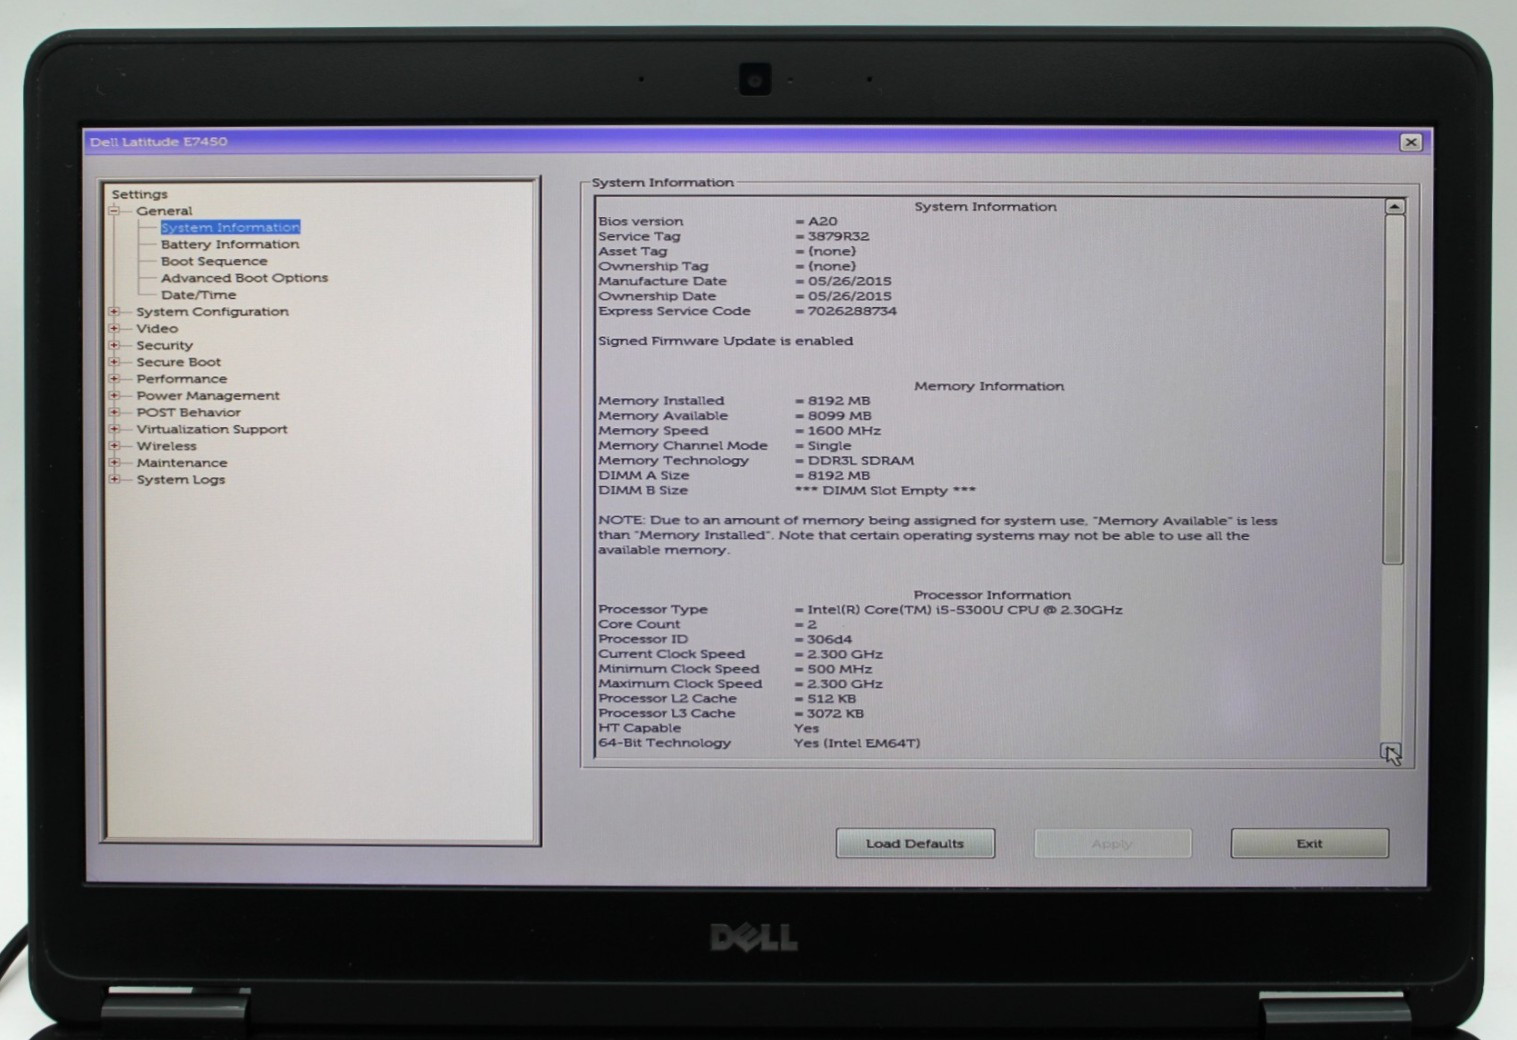Click the Load Defaults button
This screenshot has width=1517, height=1040.
pyautogui.click(x=915, y=844)
